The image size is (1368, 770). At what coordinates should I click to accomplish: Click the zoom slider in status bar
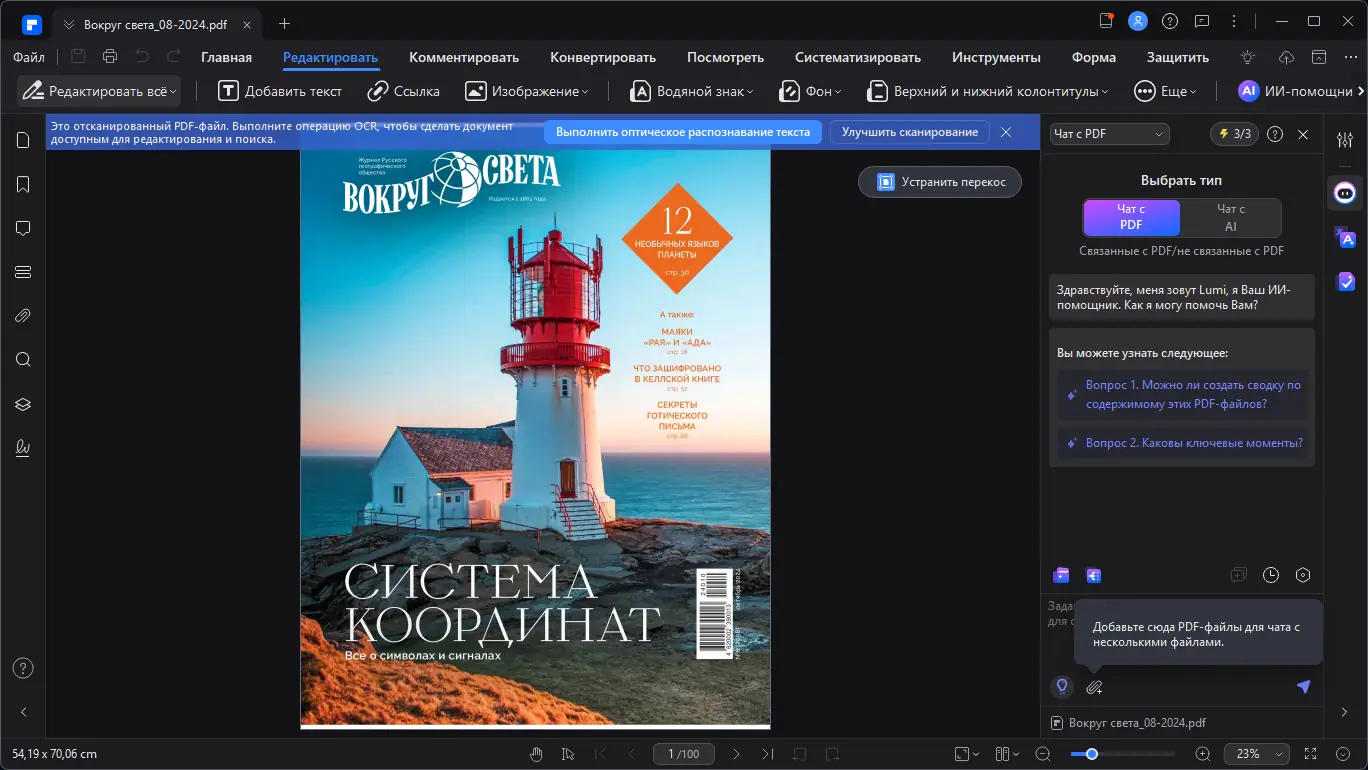point(1122,754)
